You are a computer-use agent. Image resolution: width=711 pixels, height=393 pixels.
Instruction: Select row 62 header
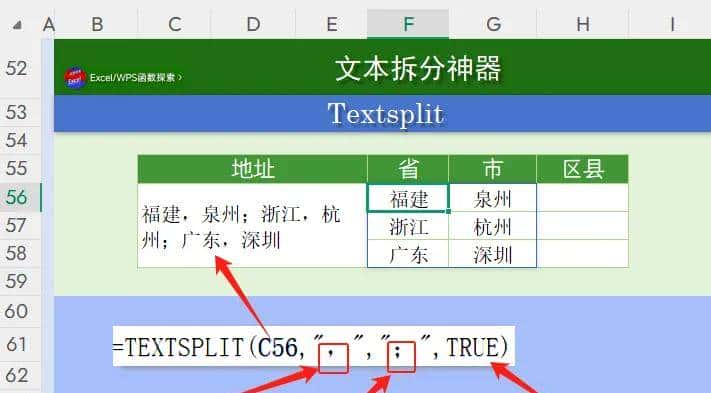(20, 376)
